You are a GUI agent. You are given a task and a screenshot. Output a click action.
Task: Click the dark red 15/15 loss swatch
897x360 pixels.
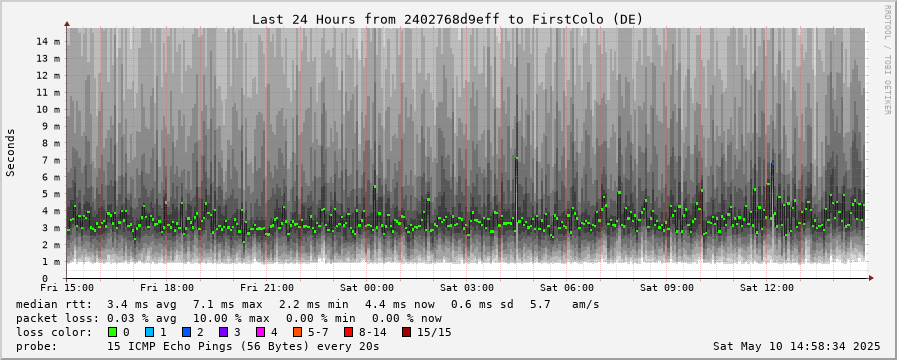pos(406,332)
